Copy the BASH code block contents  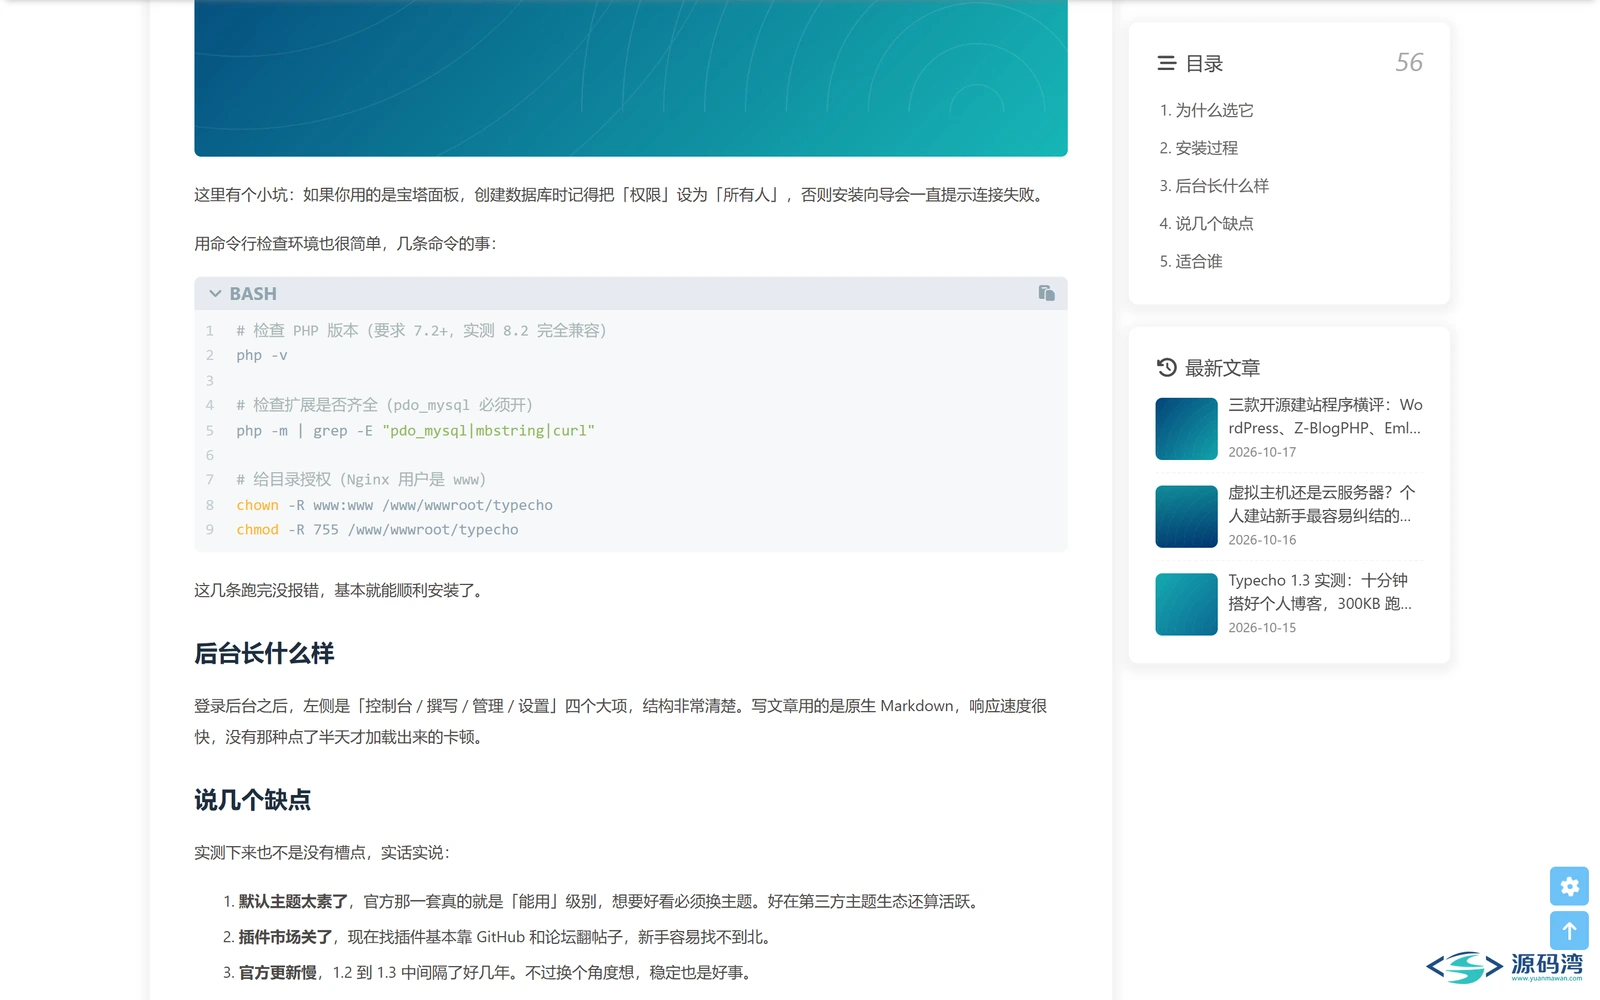tap(1046, 293)
